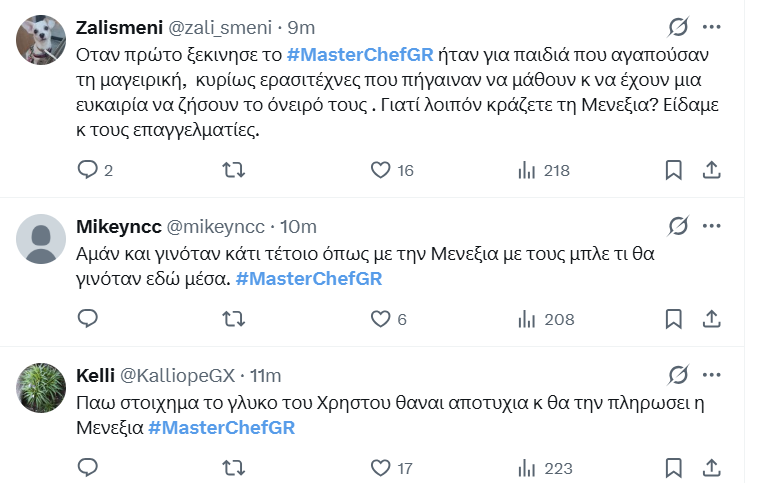767x483 pixels.
Task: Reply to Mikeyncc's tweet
Action: tap(88, 319)
